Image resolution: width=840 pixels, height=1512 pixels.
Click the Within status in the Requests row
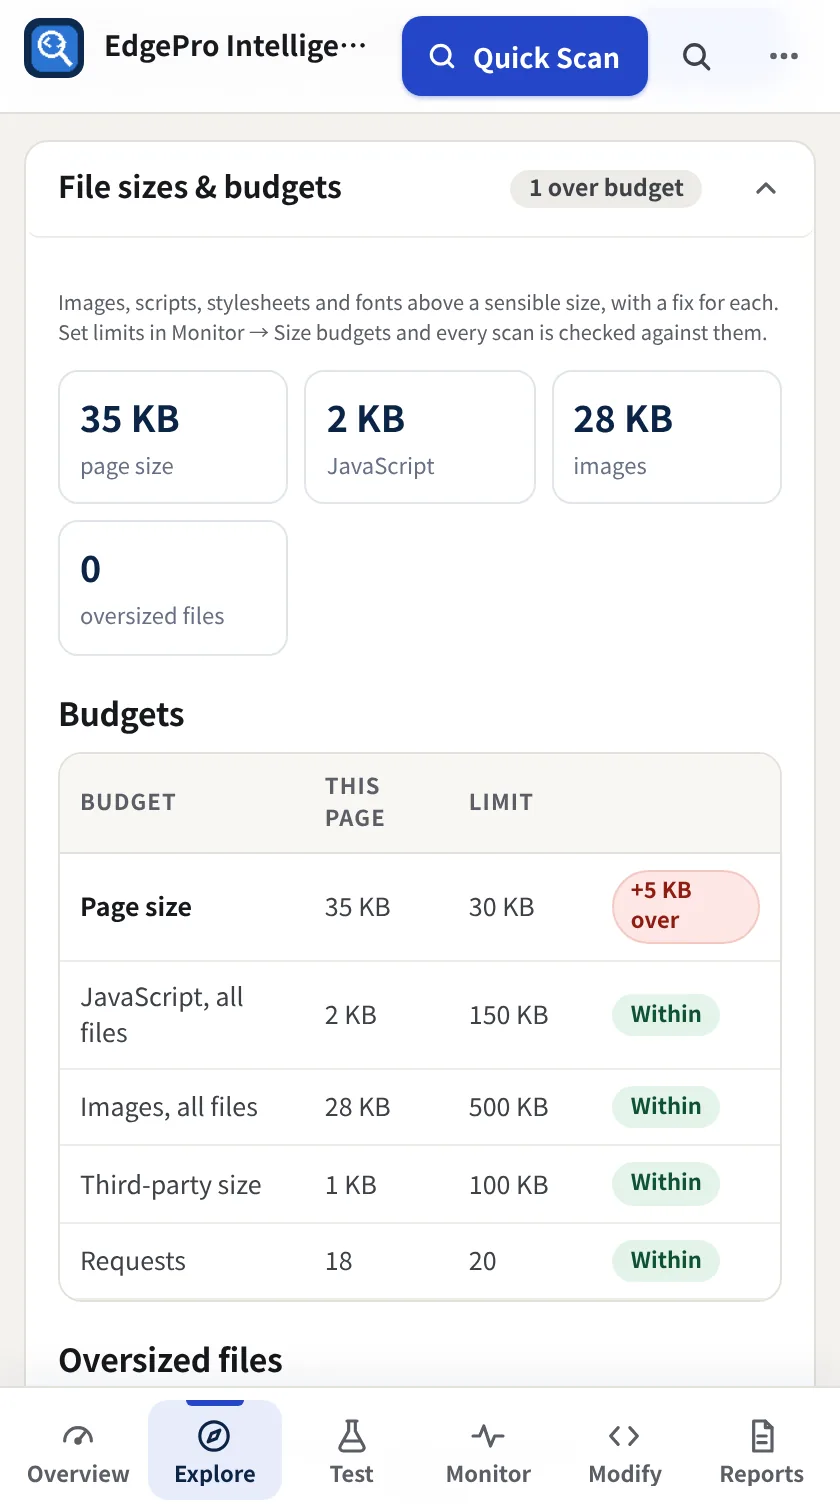point(666,1260)
